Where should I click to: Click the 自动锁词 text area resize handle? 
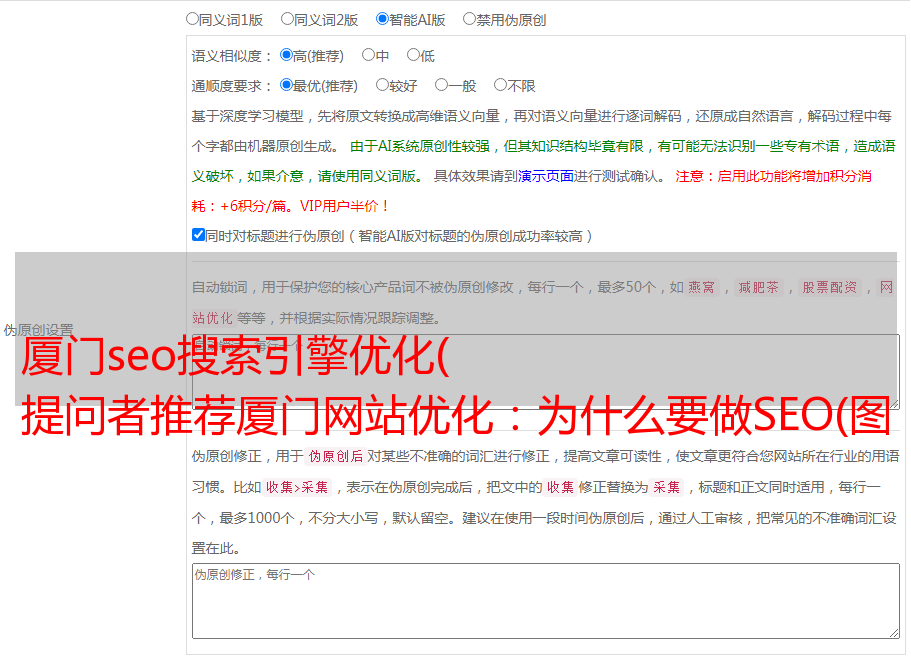click(893, 402)
